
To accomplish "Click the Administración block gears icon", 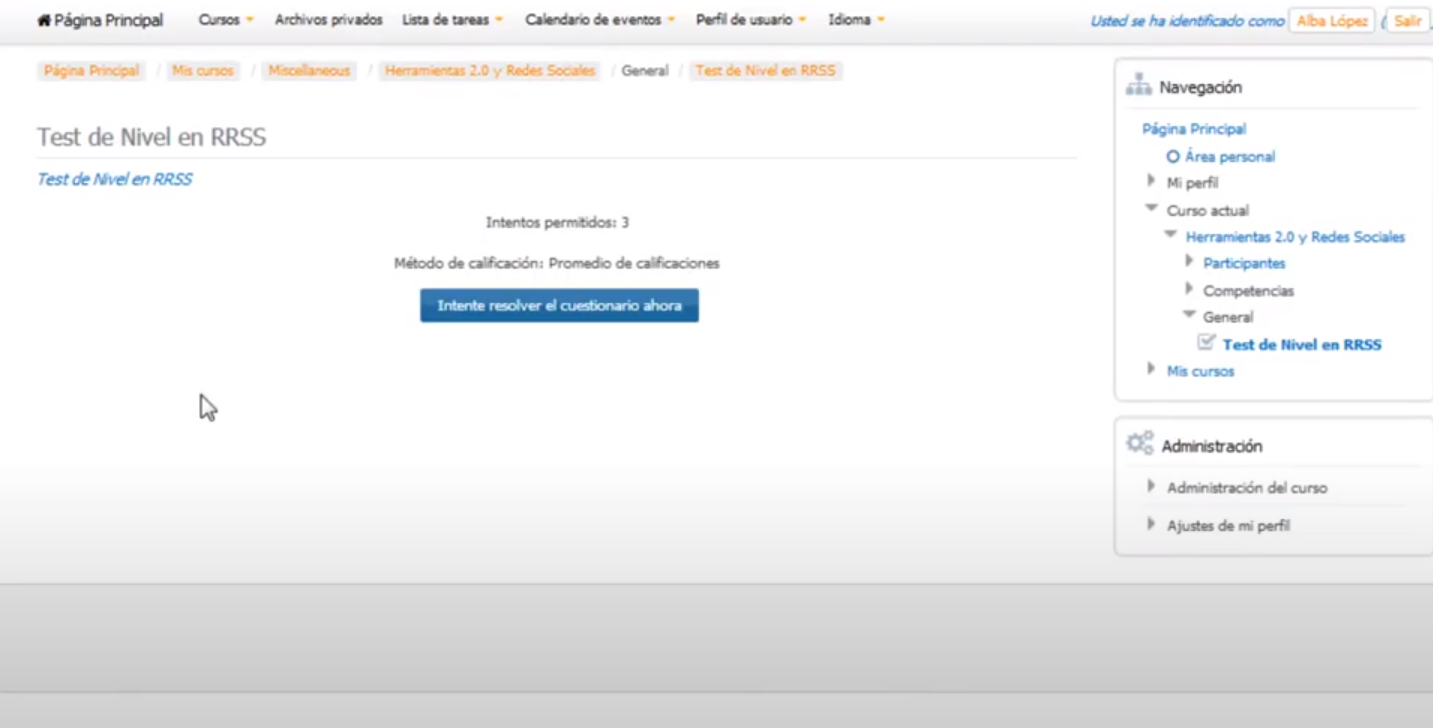I will coord(1140,444).
